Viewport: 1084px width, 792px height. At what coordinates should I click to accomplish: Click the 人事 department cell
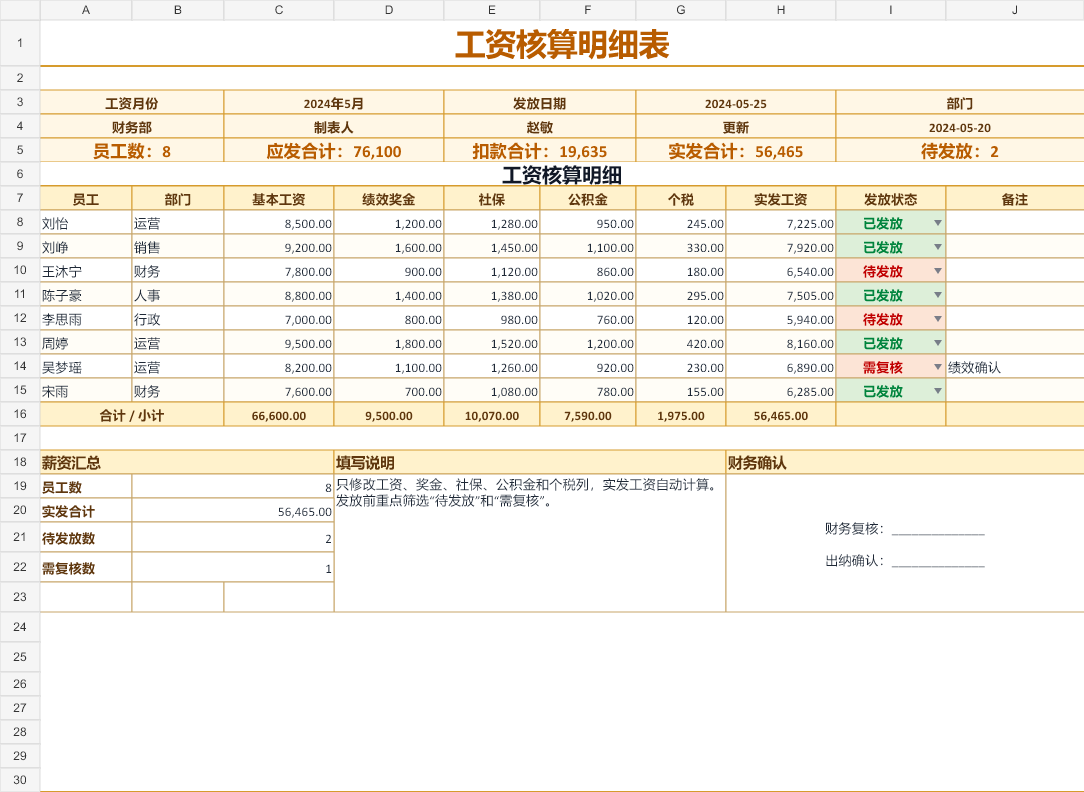pyautogui.click(x=178, y=295)
